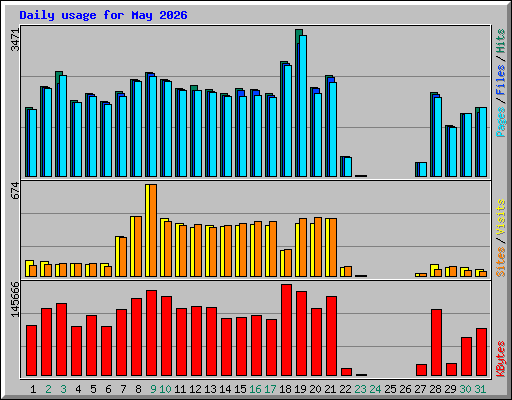This screenshot has width=512, height=400.
Task: Click day 27 on the x-axis
Action: point(420,389)
